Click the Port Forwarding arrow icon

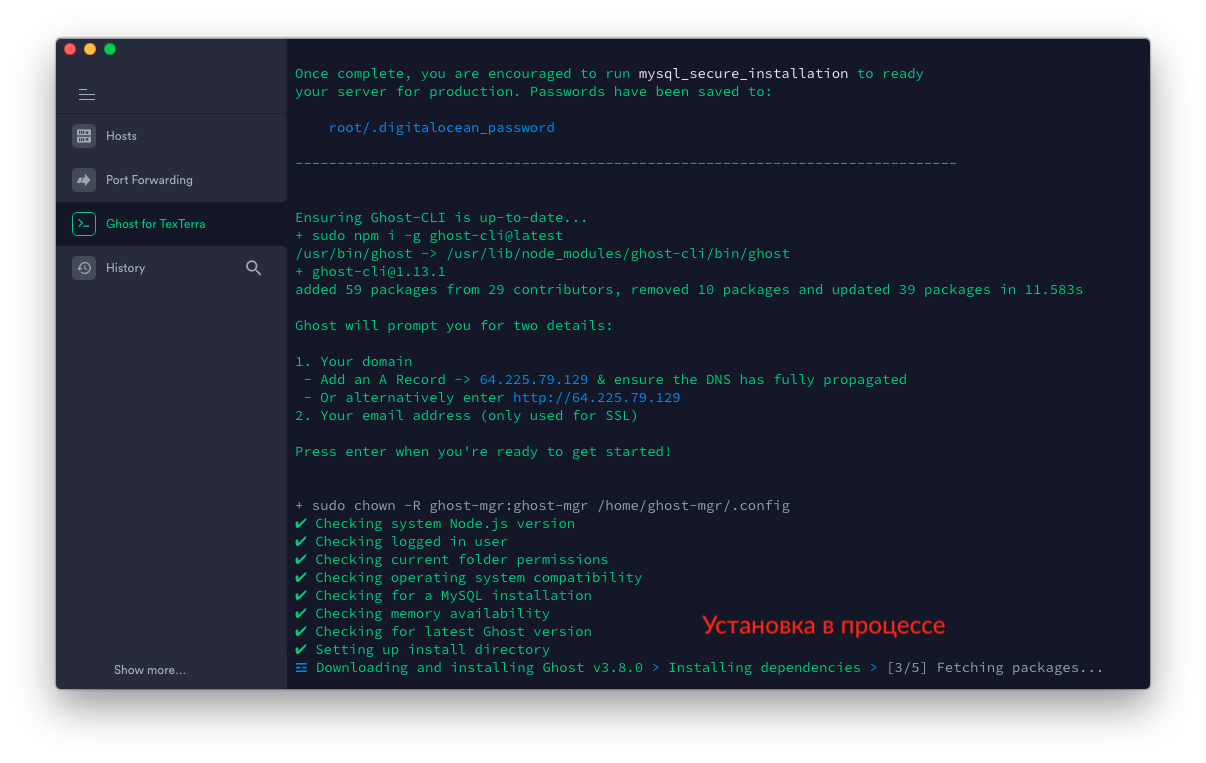[x=84, y=180]
